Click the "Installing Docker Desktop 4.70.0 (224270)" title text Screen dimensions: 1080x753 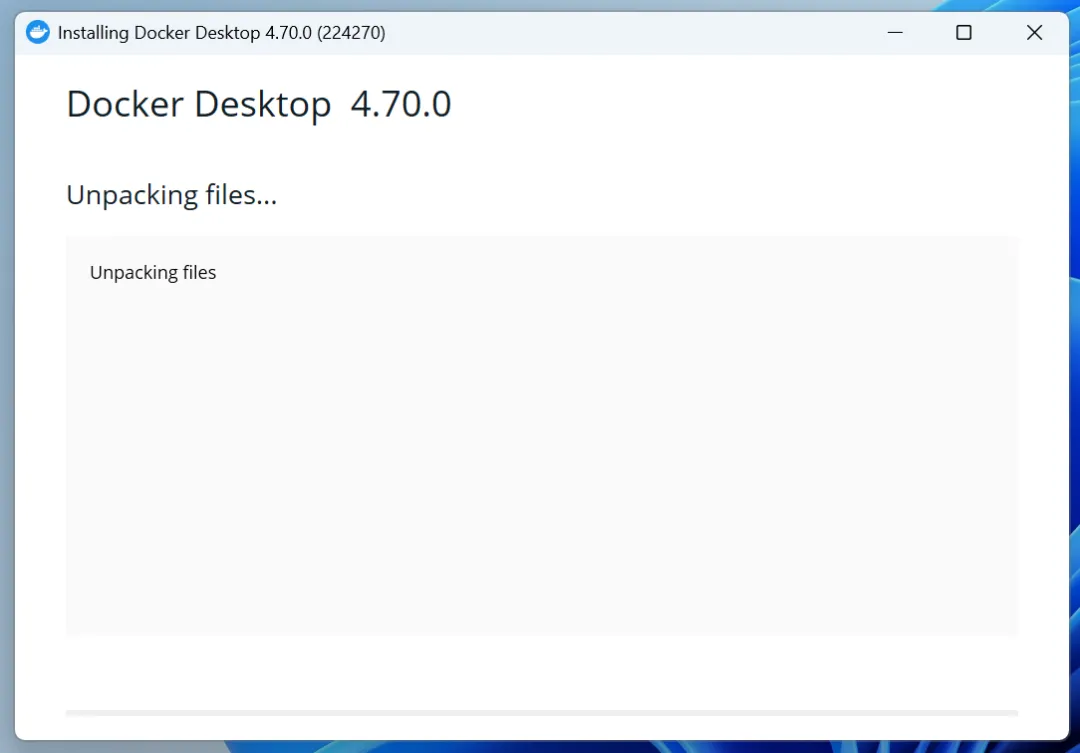[221, 33]
